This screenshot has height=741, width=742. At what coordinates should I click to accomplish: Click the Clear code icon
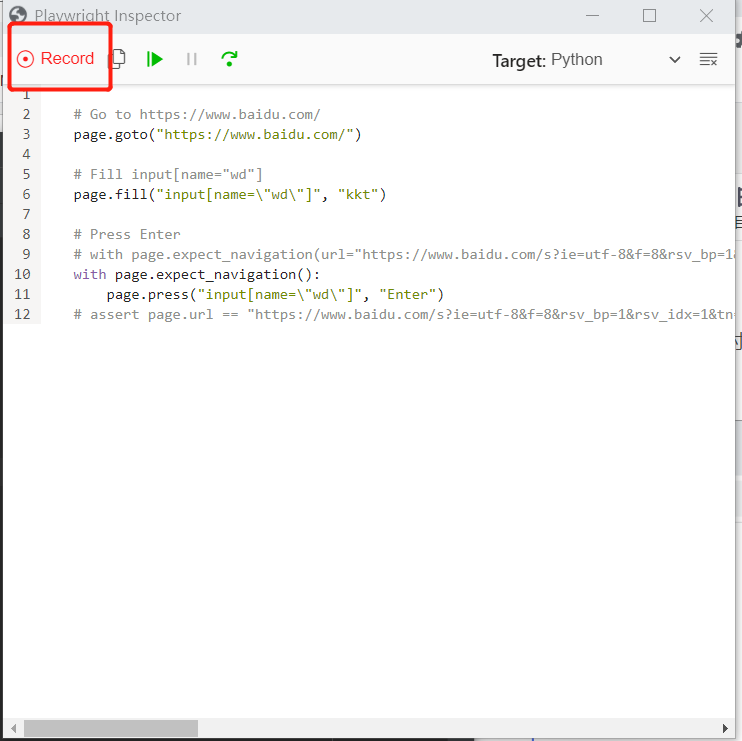pos(708,60)
